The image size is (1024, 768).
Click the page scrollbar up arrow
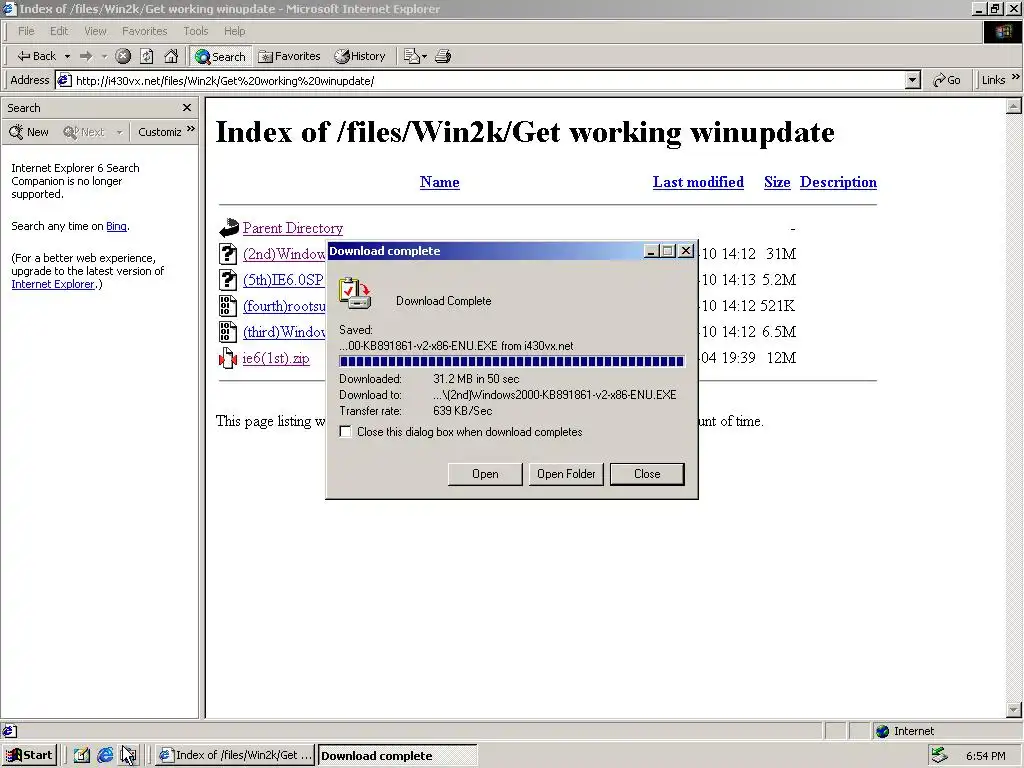click(1014, 106)
